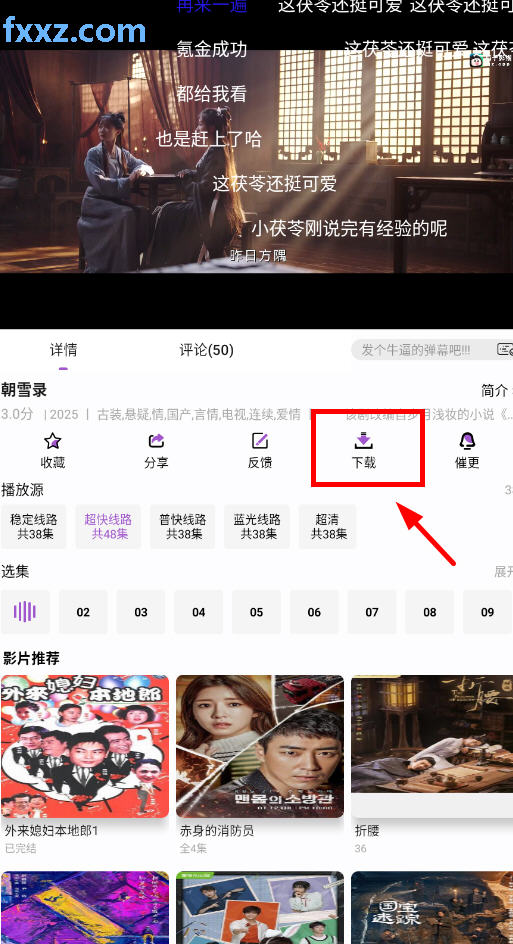Select 超清 playback source

pyautogui.click(x=328, y=527)
